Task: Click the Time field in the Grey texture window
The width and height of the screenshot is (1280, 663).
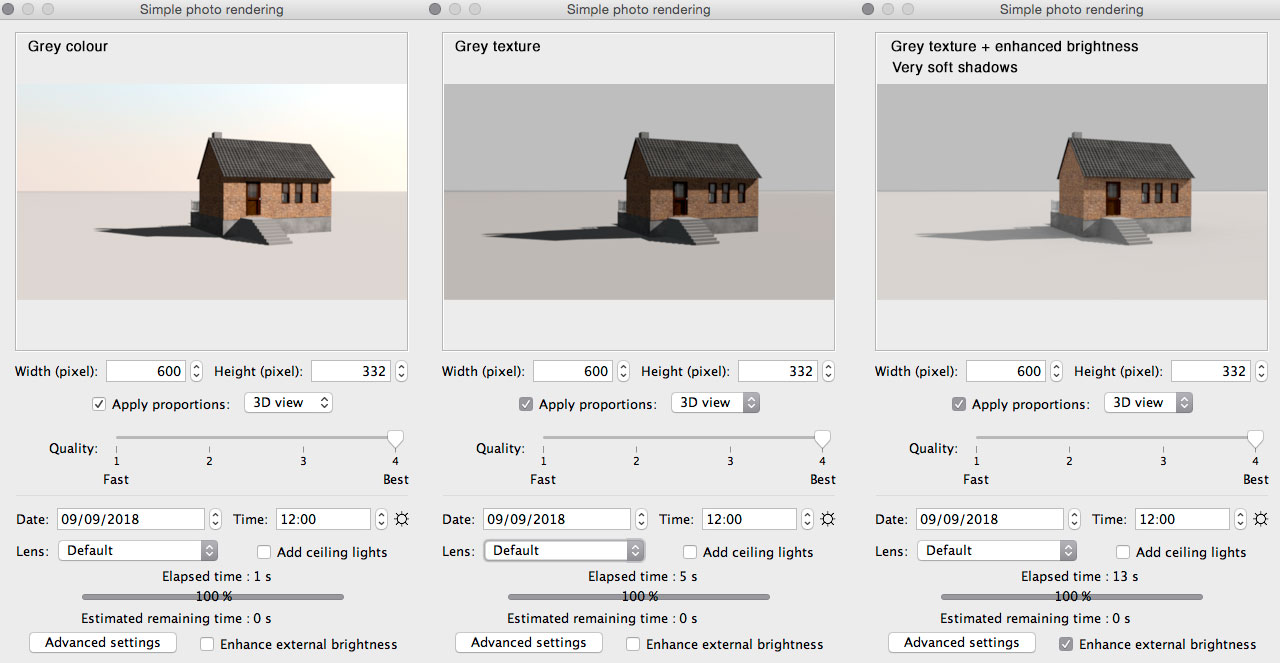Action: [750, 519]
